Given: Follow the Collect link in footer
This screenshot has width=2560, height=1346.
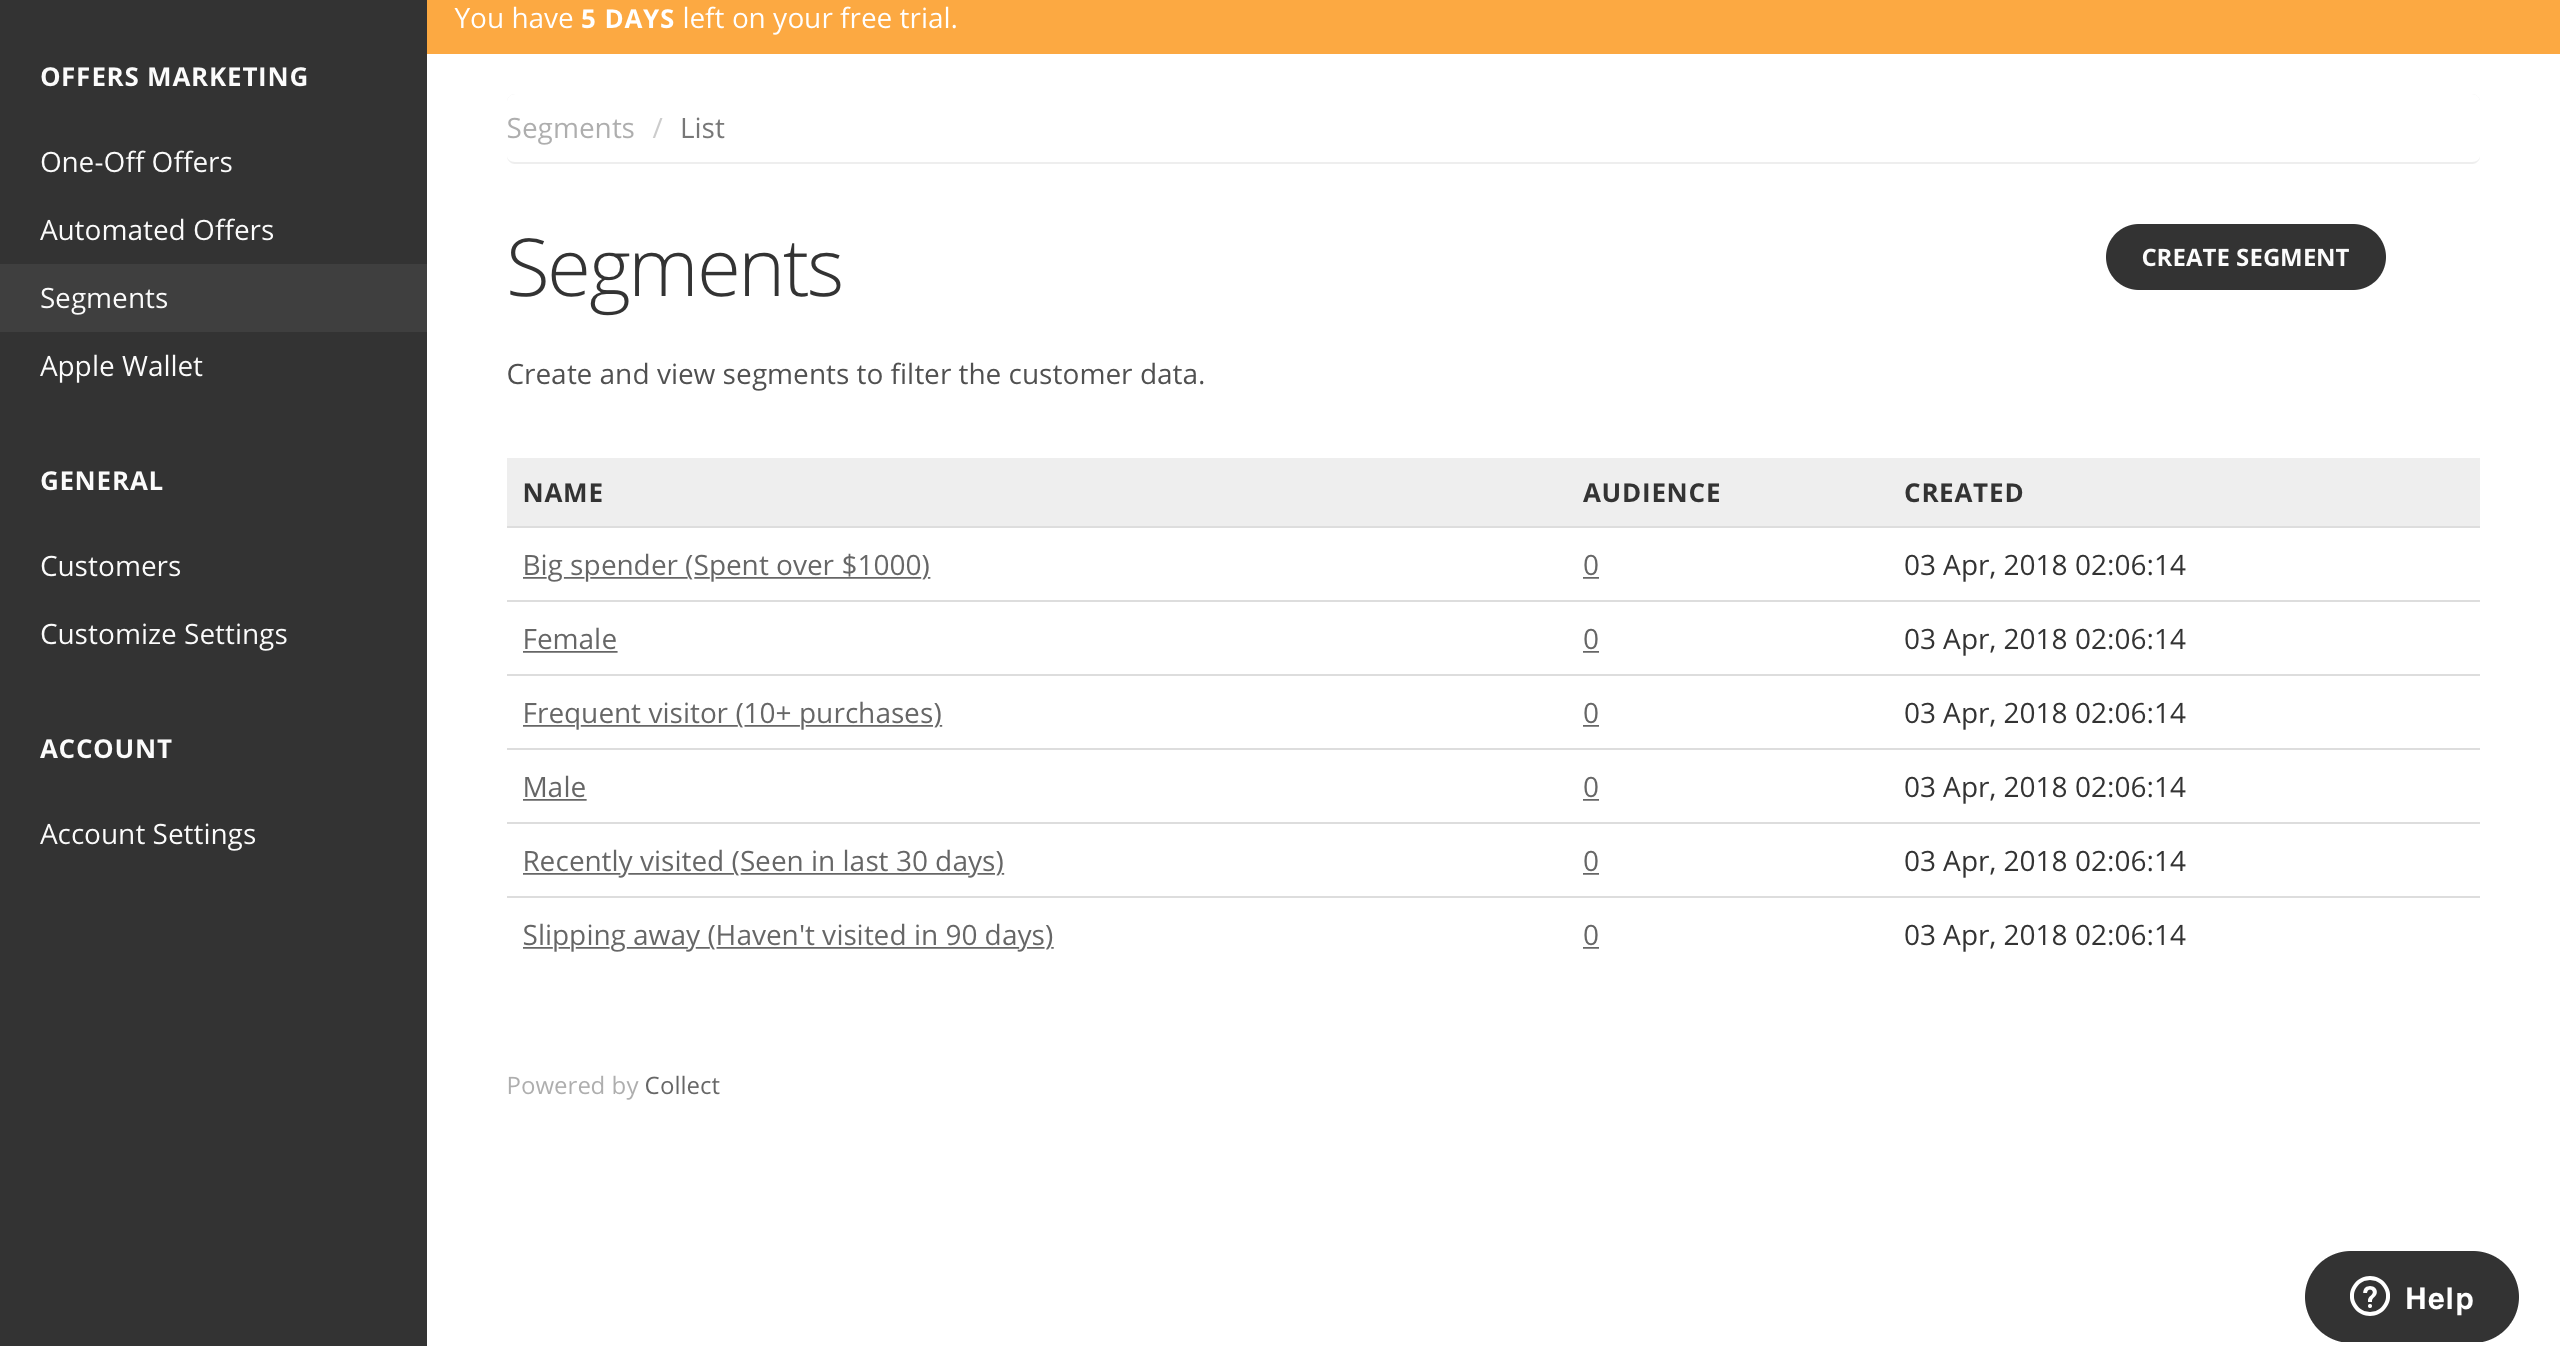Looking at the screenshot, I should point(682,1085).
